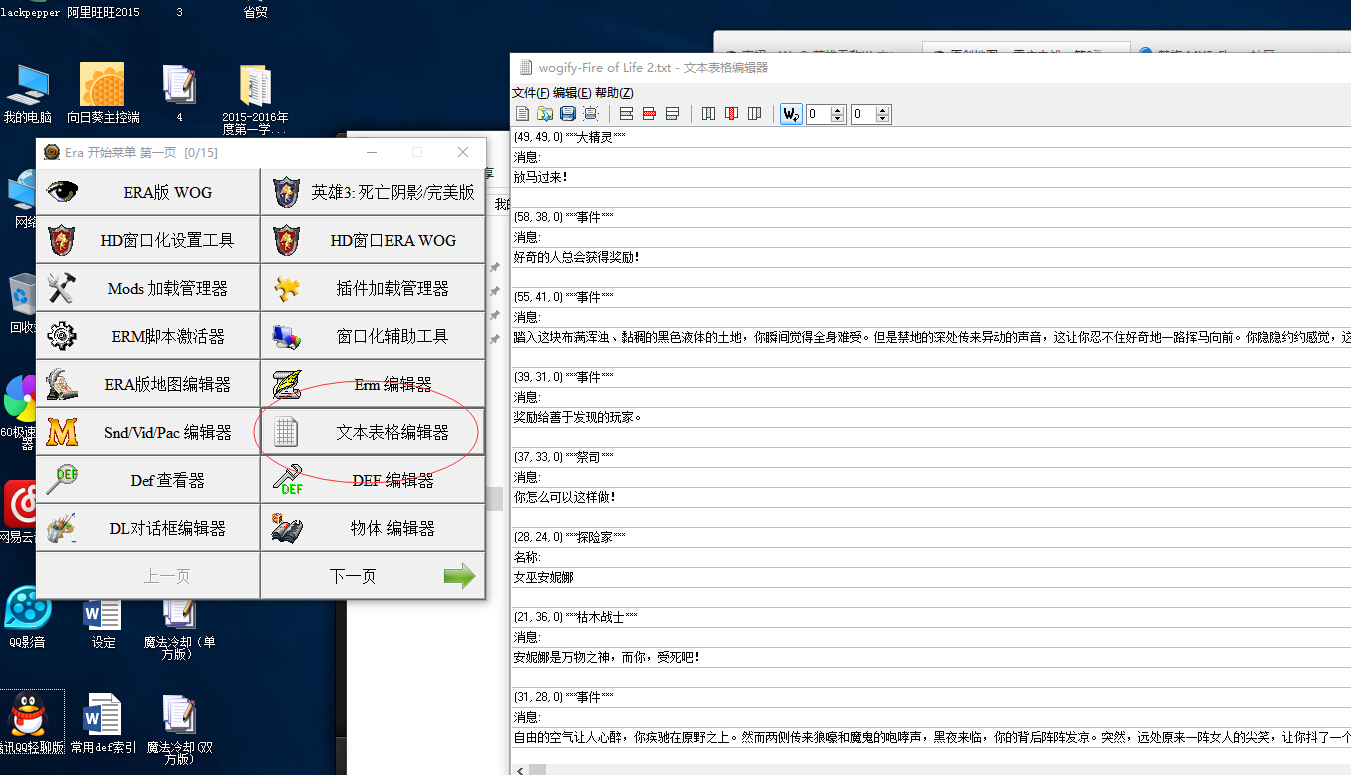The width and height of the screenshot is (1351, 775).
Task: Open DEF 编辑器
Action: coord(373,480)
